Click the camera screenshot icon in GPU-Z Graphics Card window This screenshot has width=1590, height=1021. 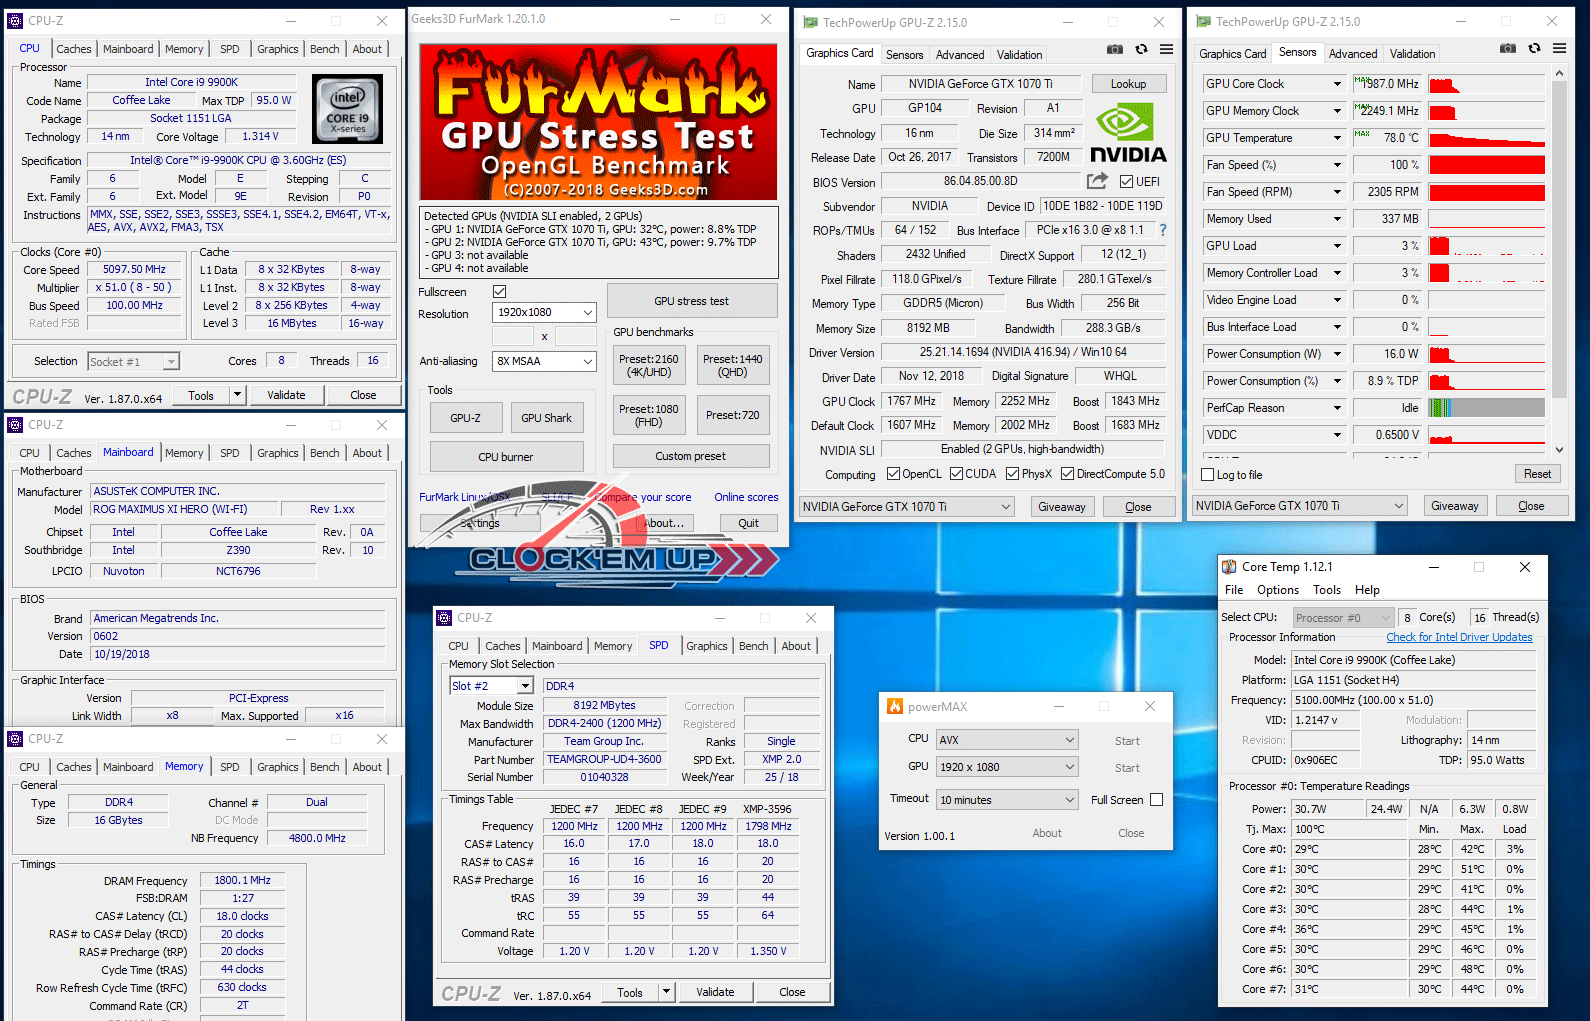pos(1115,50)
